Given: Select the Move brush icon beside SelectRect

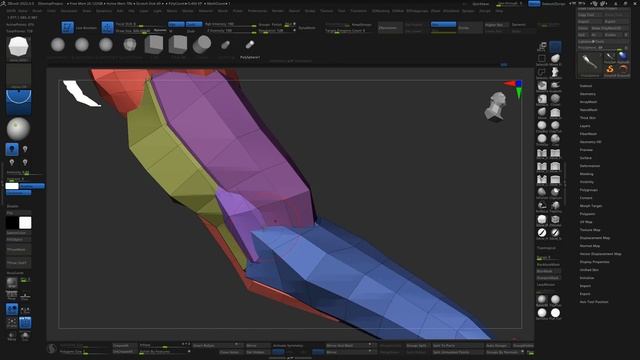Looking at the screenshot, I should pos(555,60).
